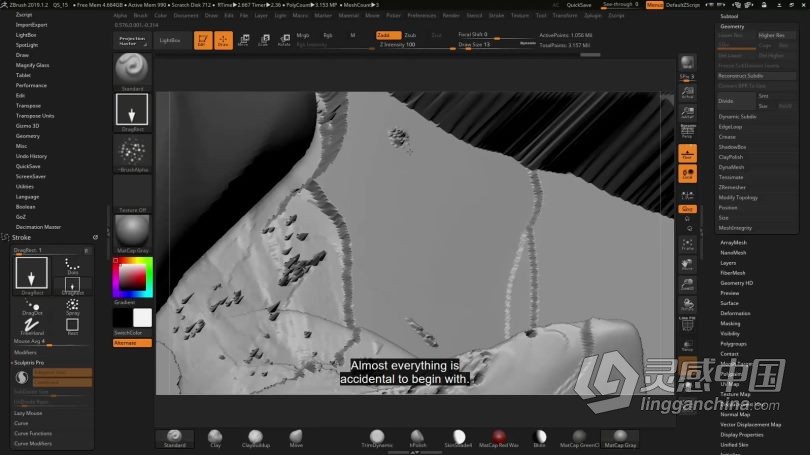Open the Material menu
The width and height of the screenshot is (810, 455).
(348, 15)
